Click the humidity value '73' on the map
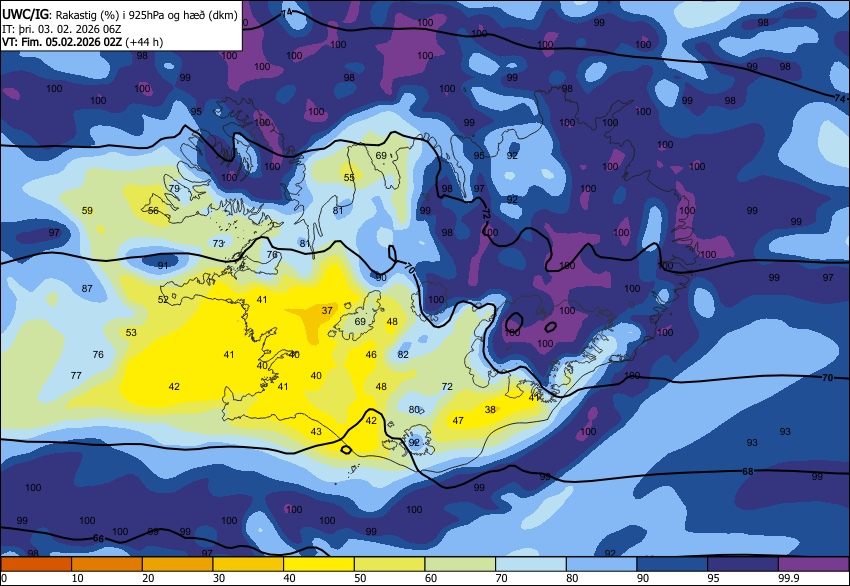The height and width of the screenshot is (586, 850). [x=218, y=244]
